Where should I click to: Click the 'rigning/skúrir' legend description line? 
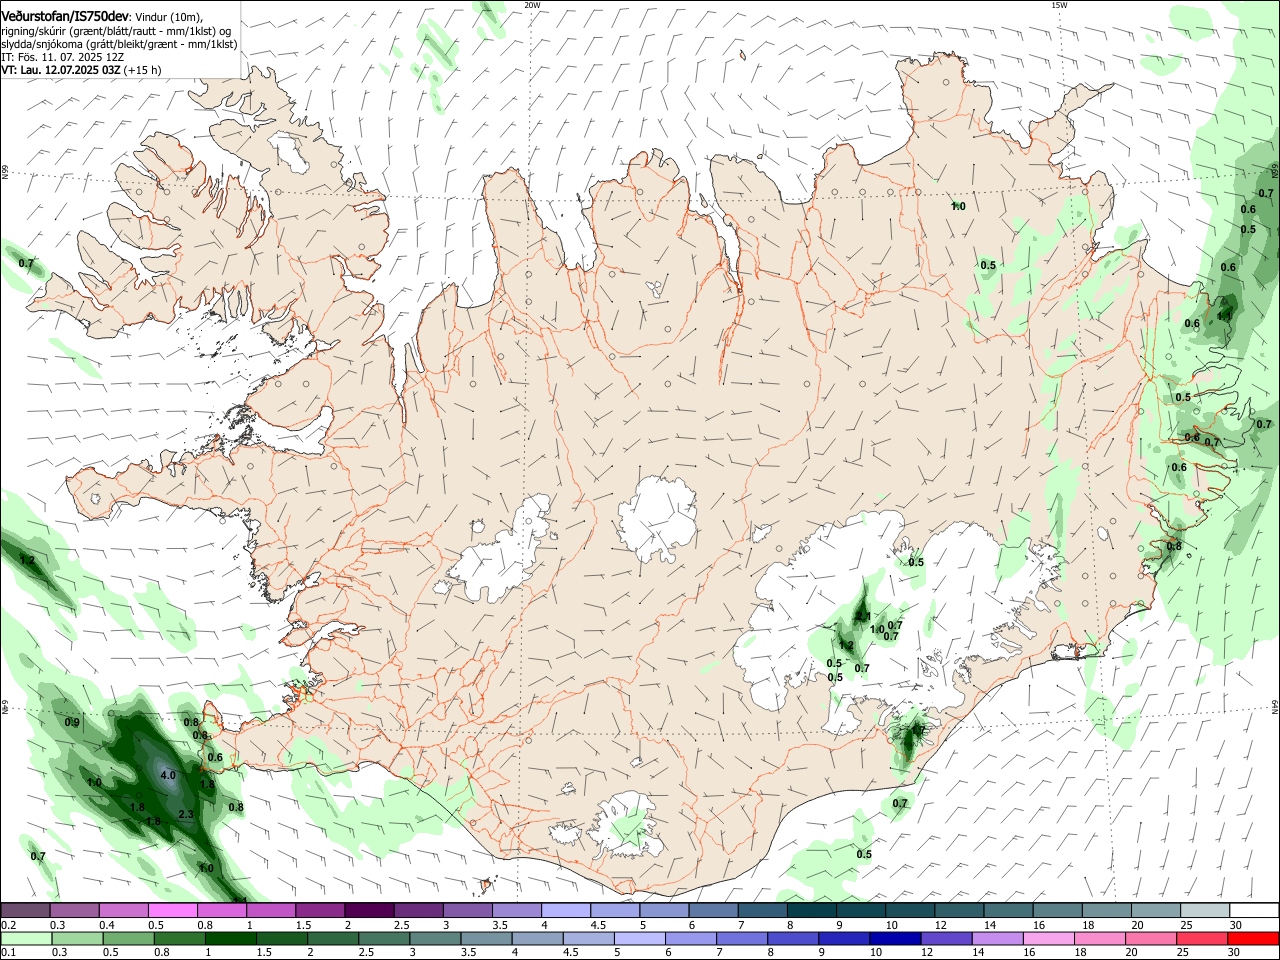coord(116,31)
